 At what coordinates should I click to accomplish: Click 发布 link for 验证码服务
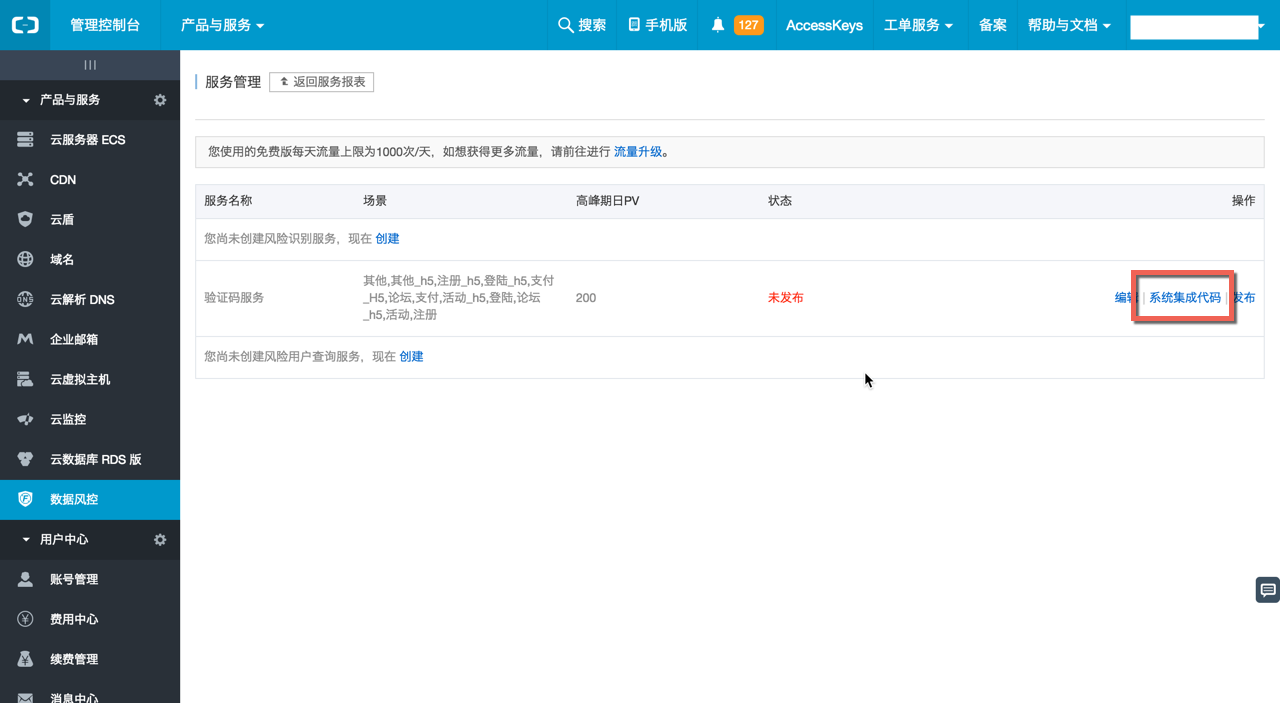pyautogui.click(x=1243, y=298)
